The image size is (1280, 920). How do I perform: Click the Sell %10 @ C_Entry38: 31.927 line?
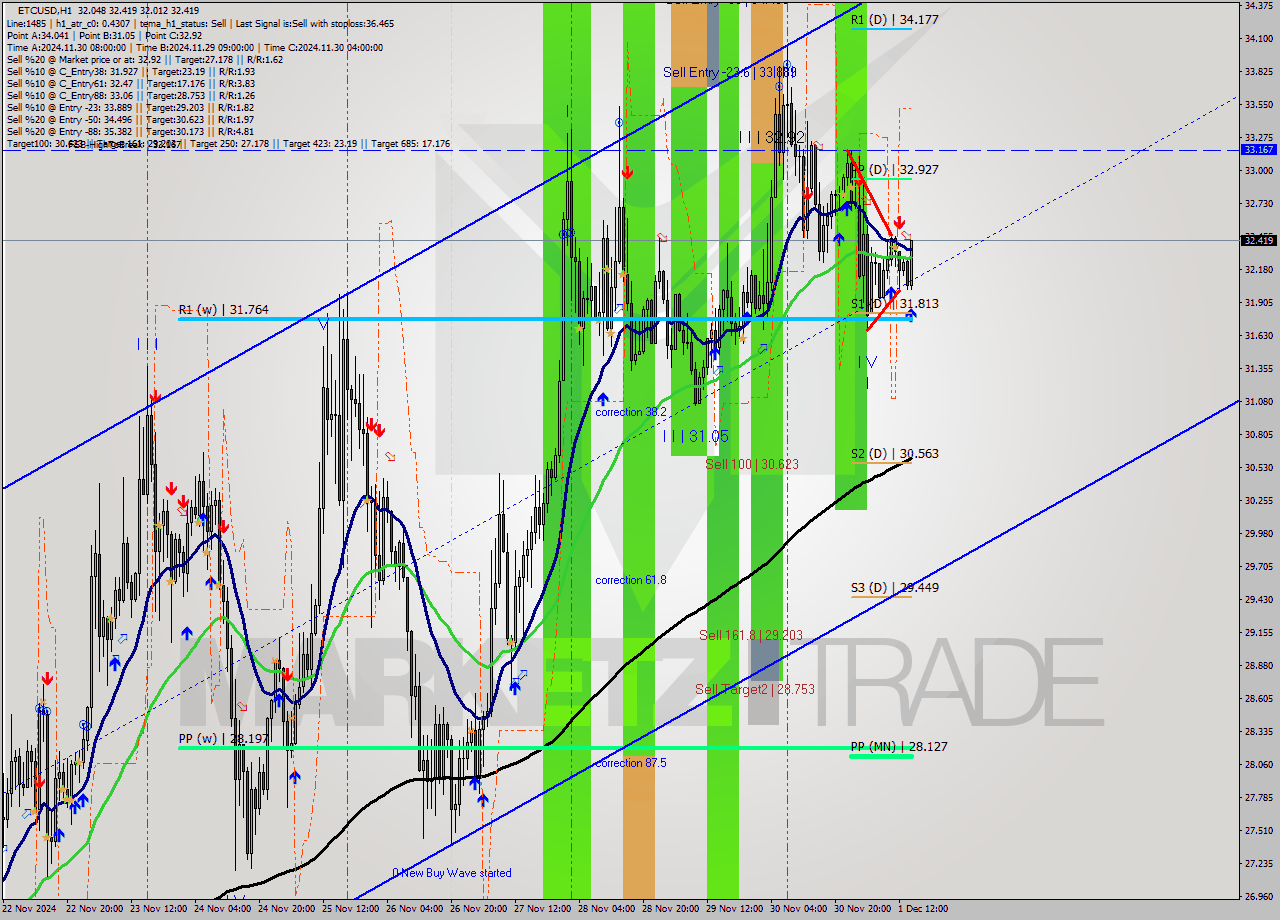(x=130, y=71)
